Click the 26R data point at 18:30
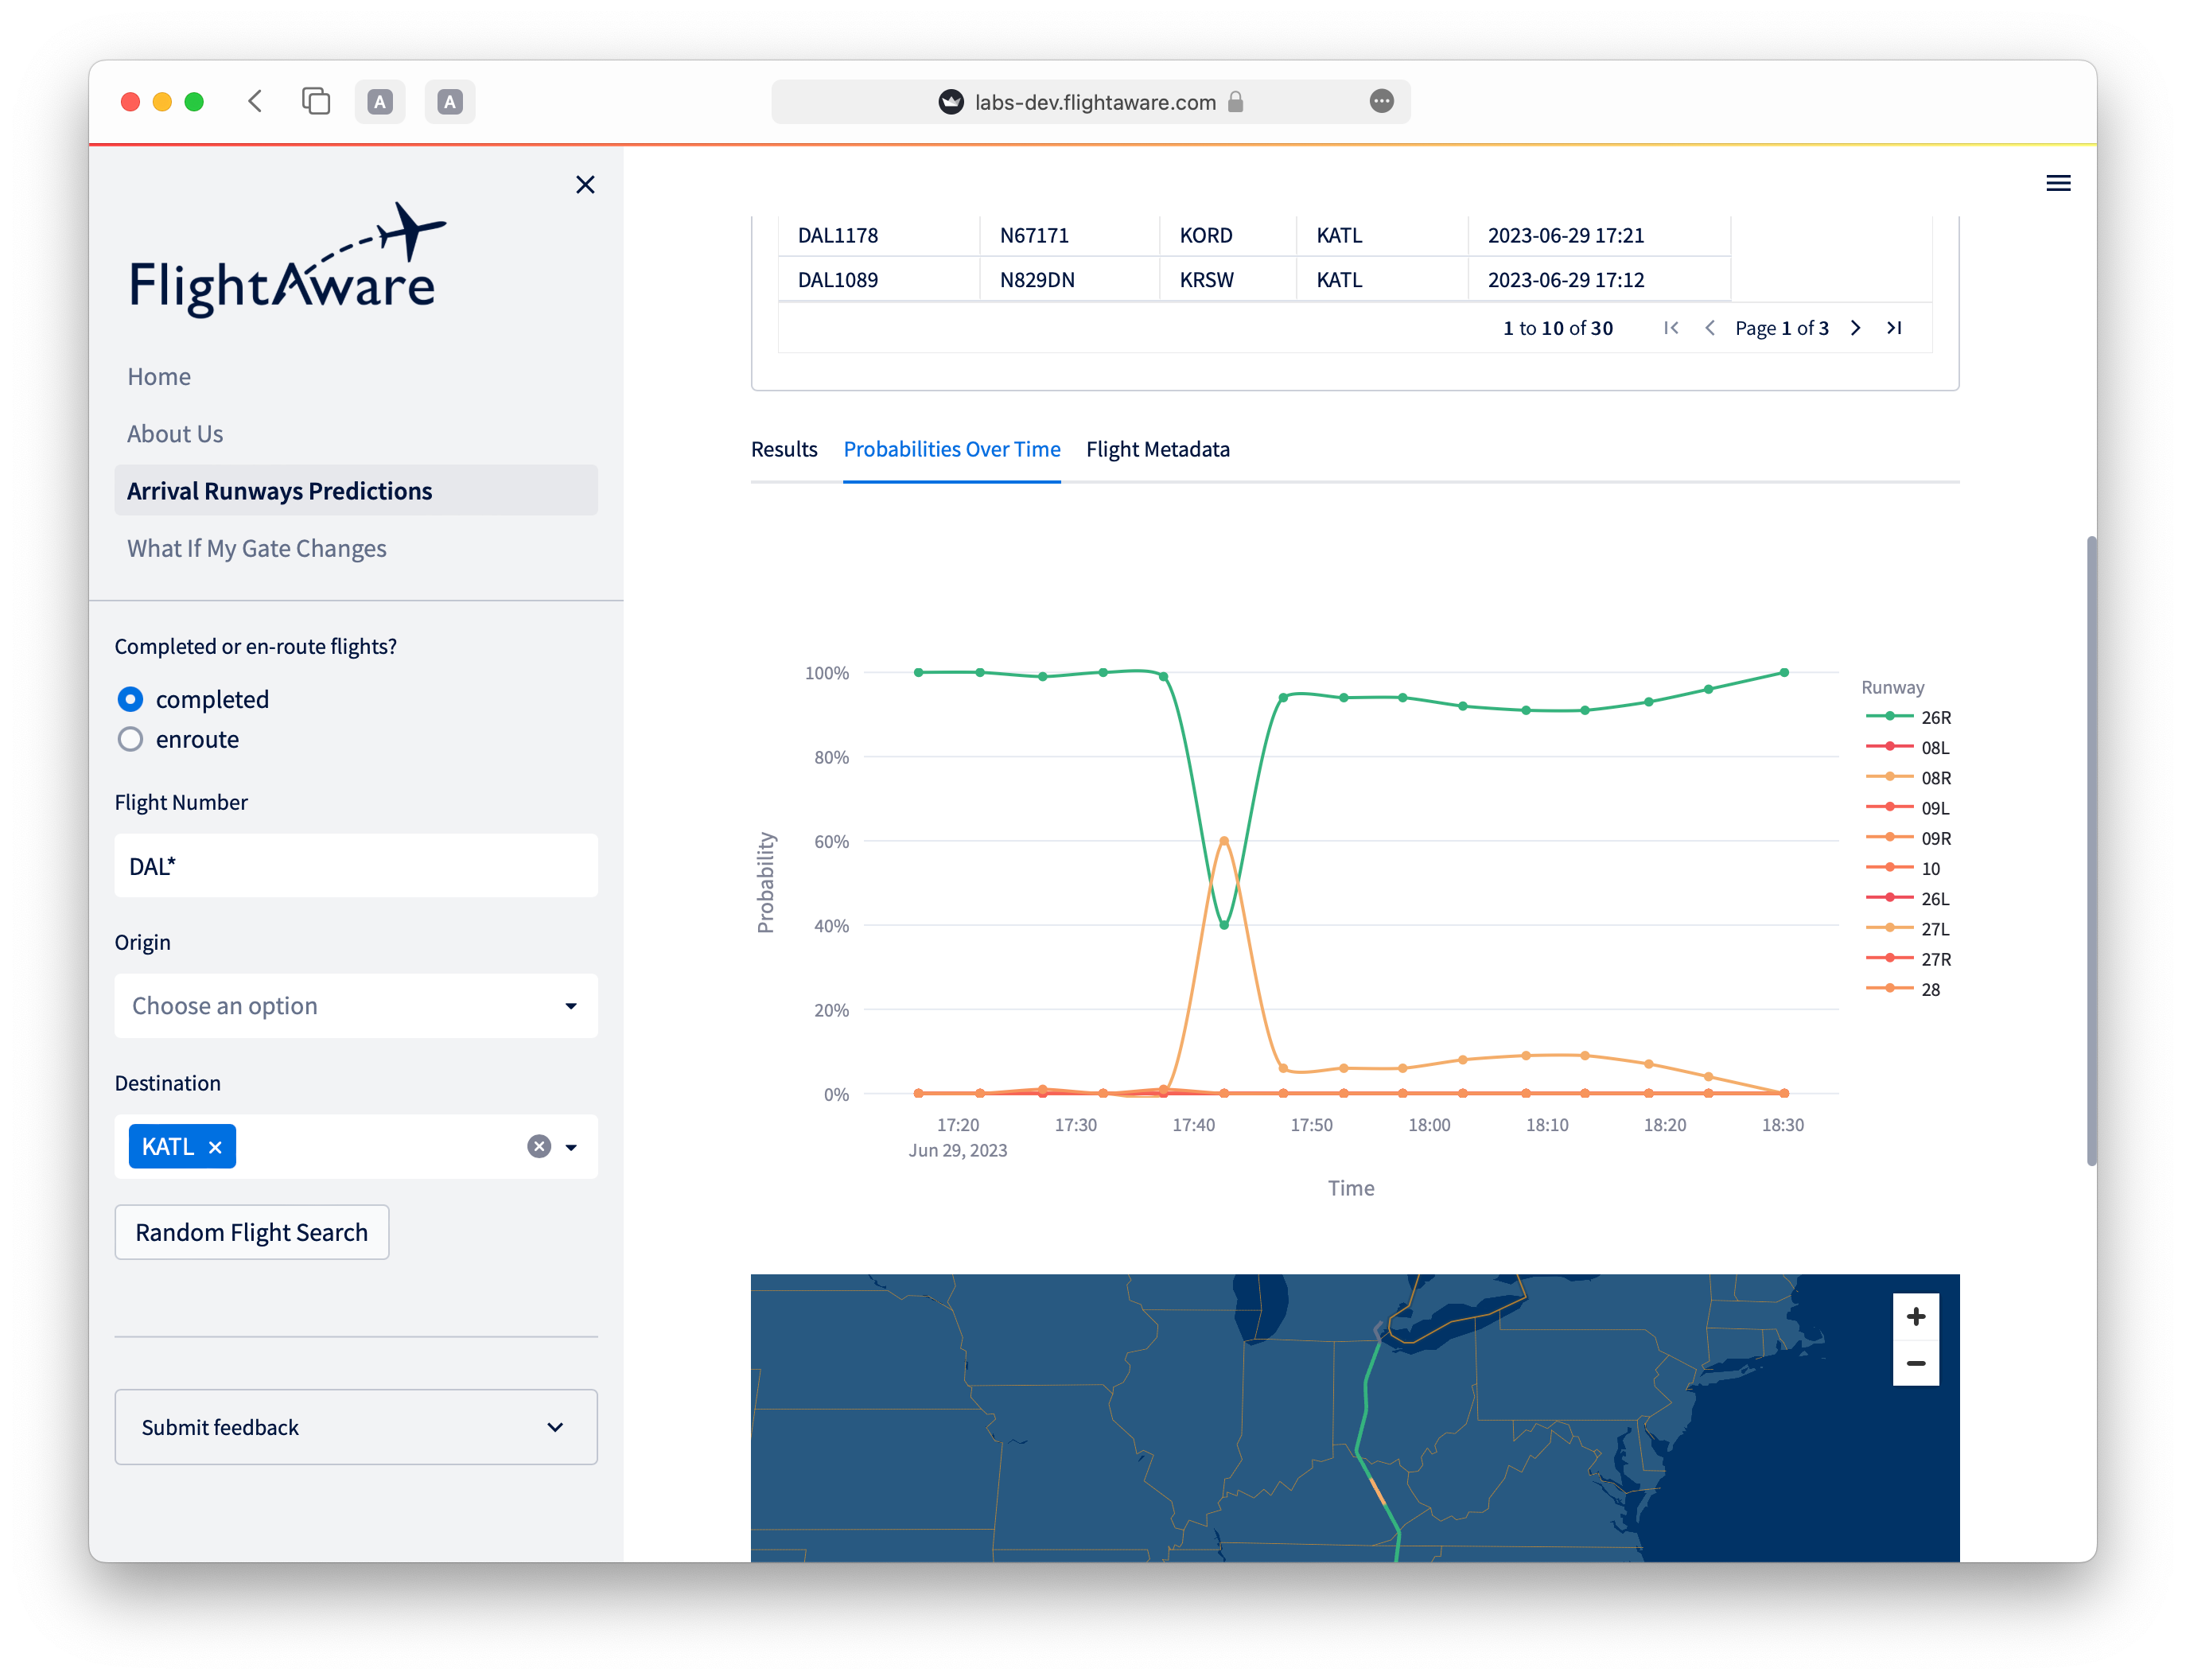This screenshot has height=1680, width=2186. [1784, 673]
